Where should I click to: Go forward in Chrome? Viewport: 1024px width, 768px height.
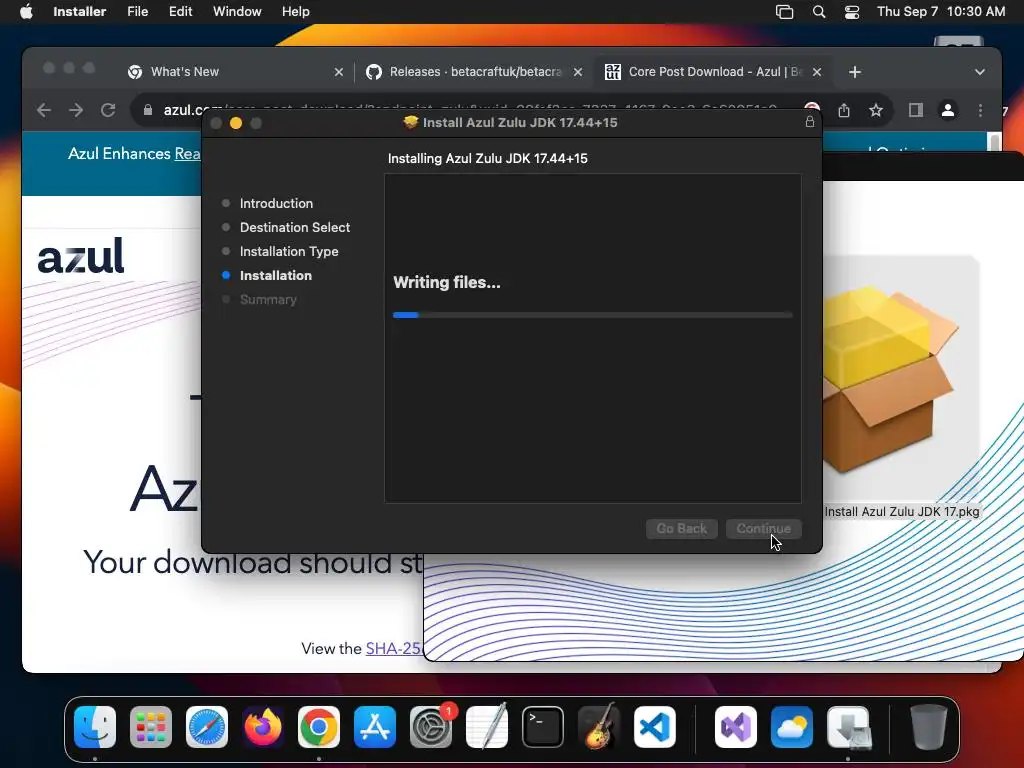pos(76,110)
